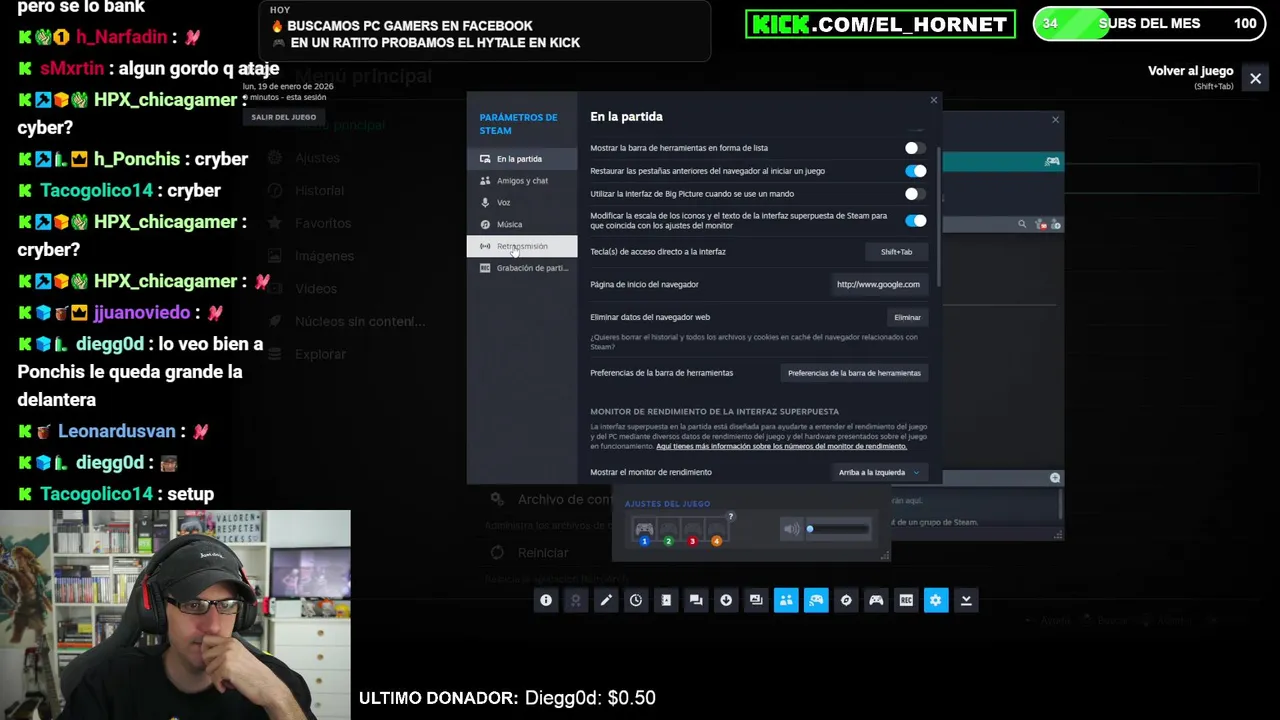
Task: Click the Ajustes del Juego resize grip
Action: [885, 555]
